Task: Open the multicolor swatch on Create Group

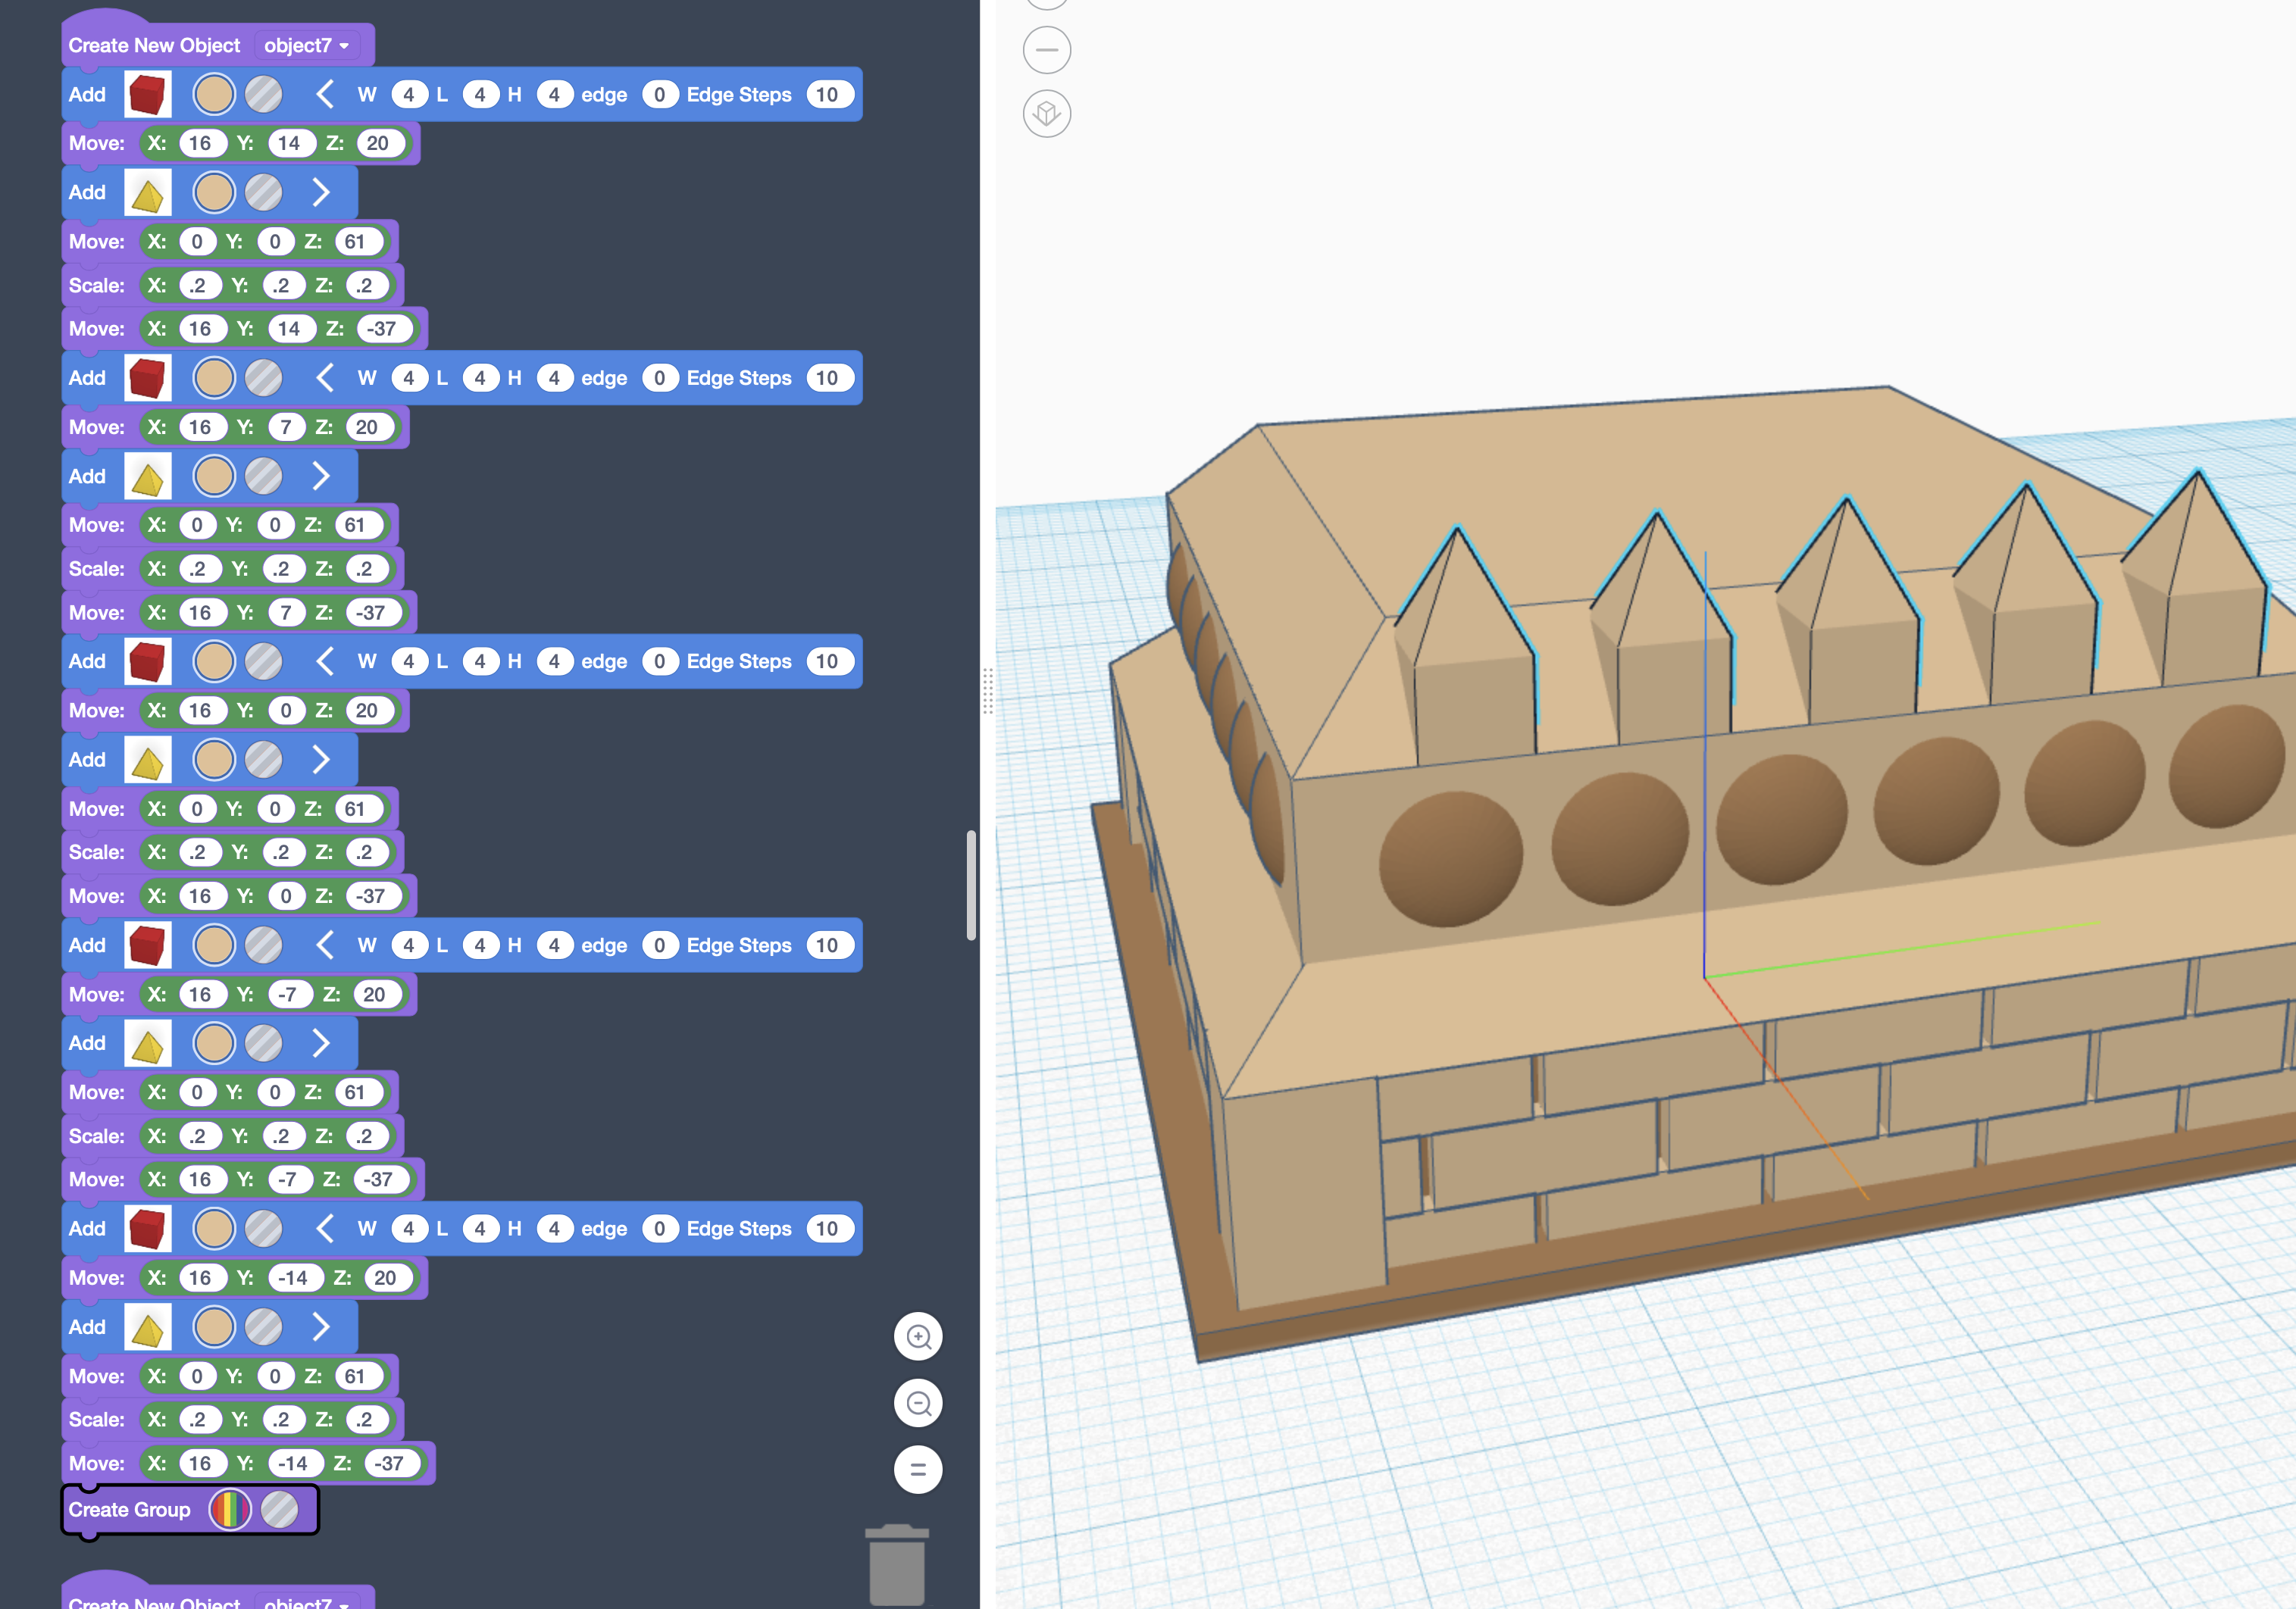Action: click(x=229, y=1509)
